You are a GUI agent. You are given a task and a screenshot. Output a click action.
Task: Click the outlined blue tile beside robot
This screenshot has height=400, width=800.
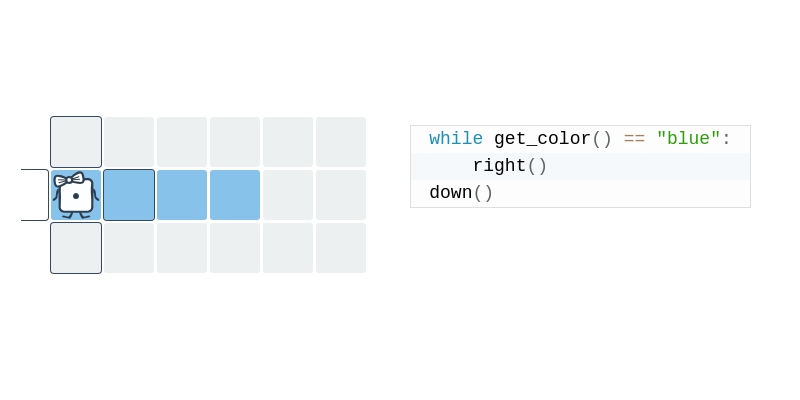129,195
